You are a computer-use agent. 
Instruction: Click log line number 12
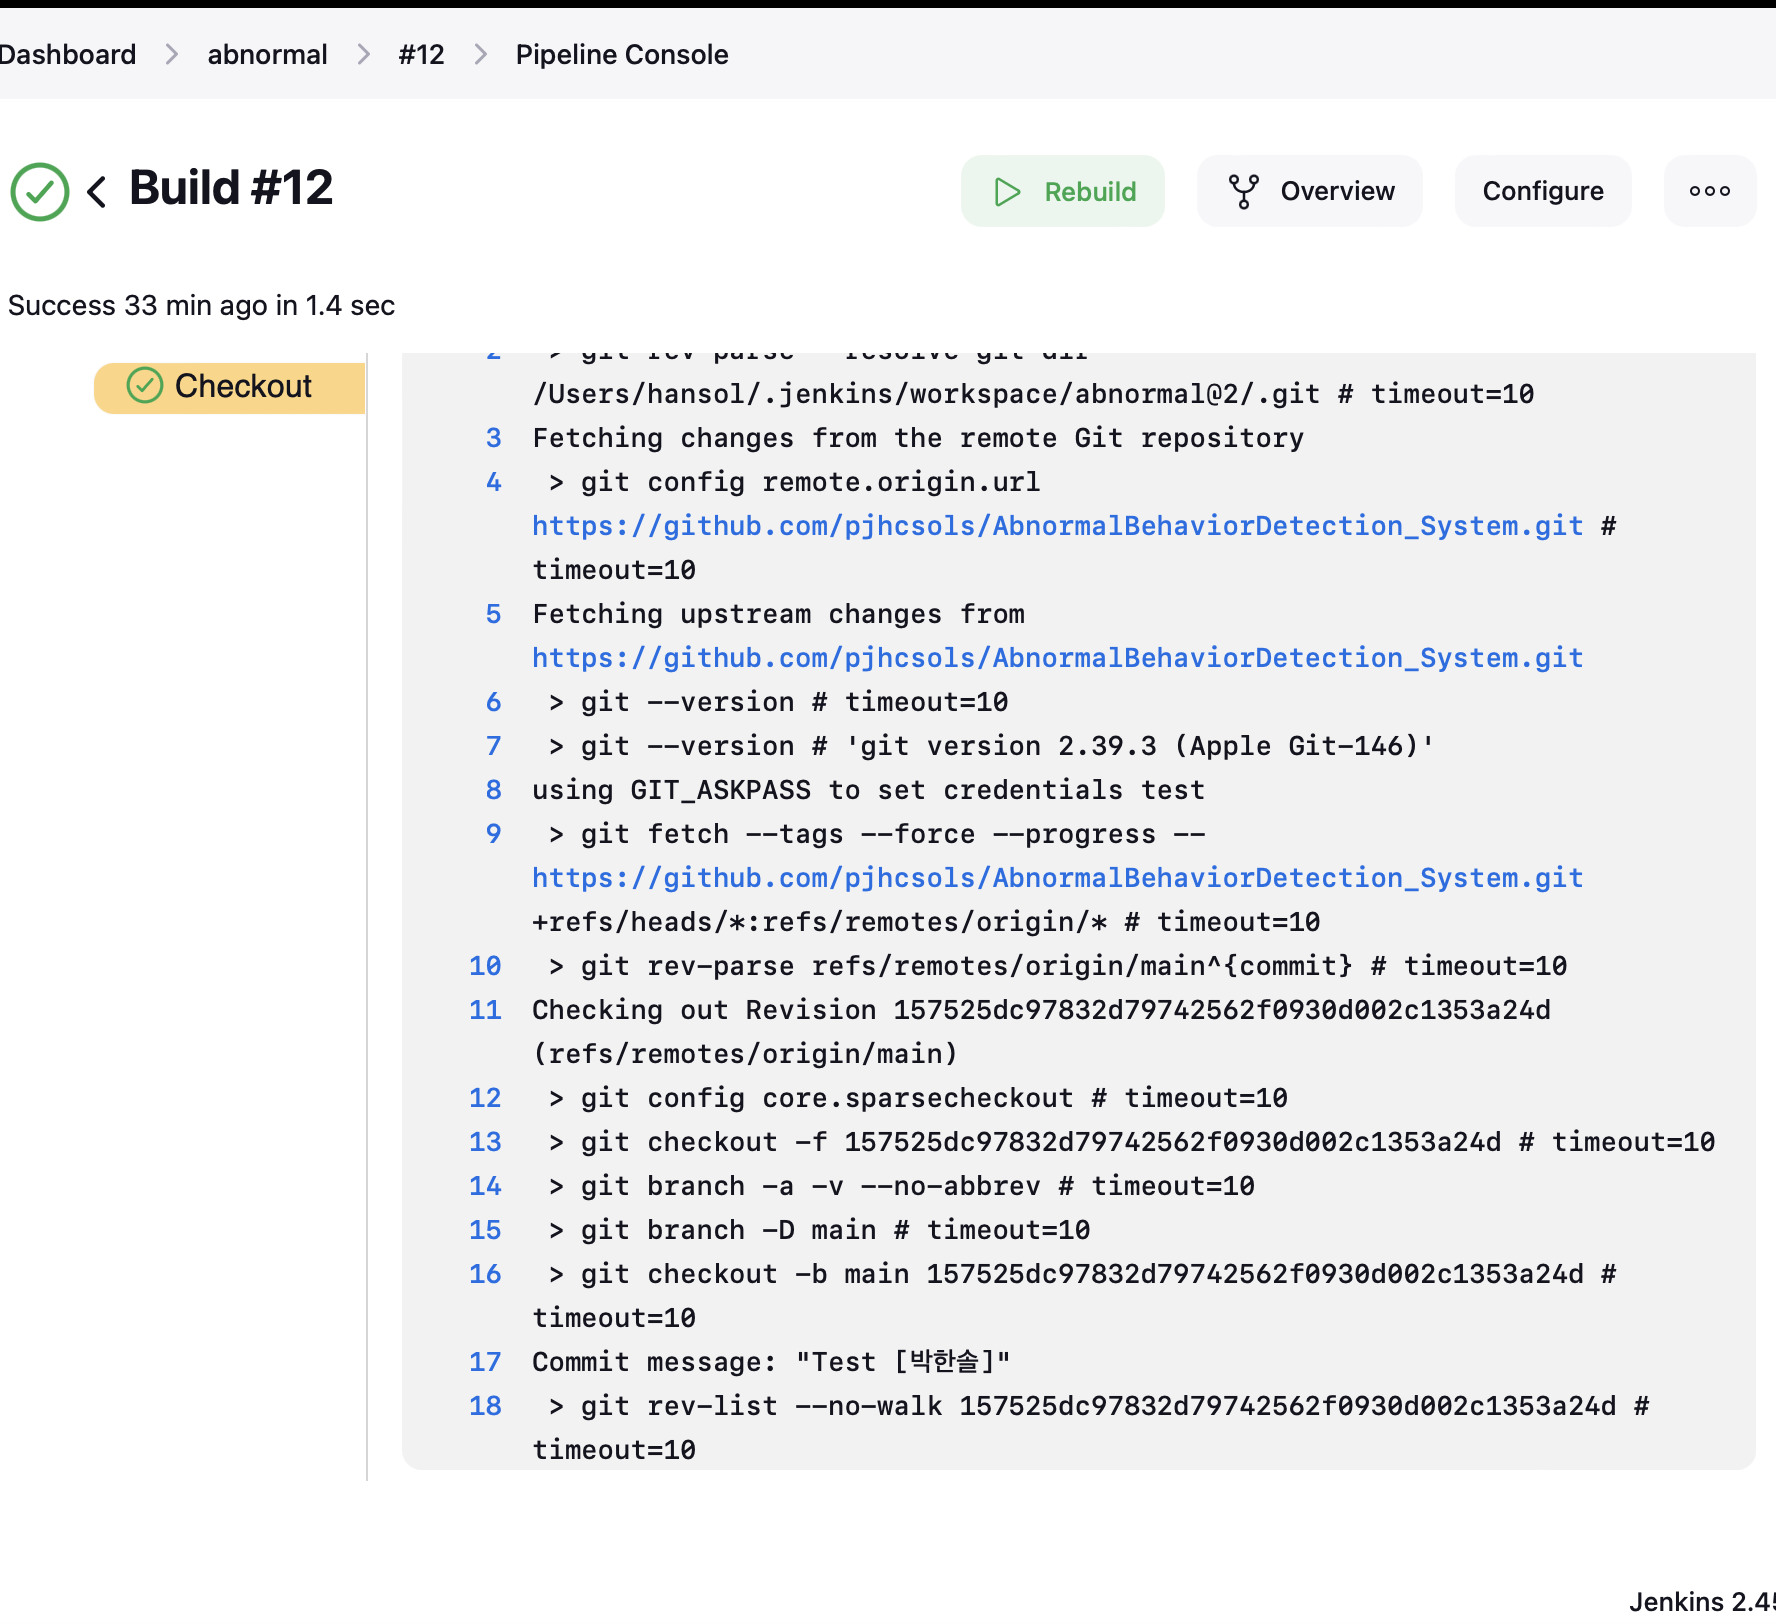485,1098
